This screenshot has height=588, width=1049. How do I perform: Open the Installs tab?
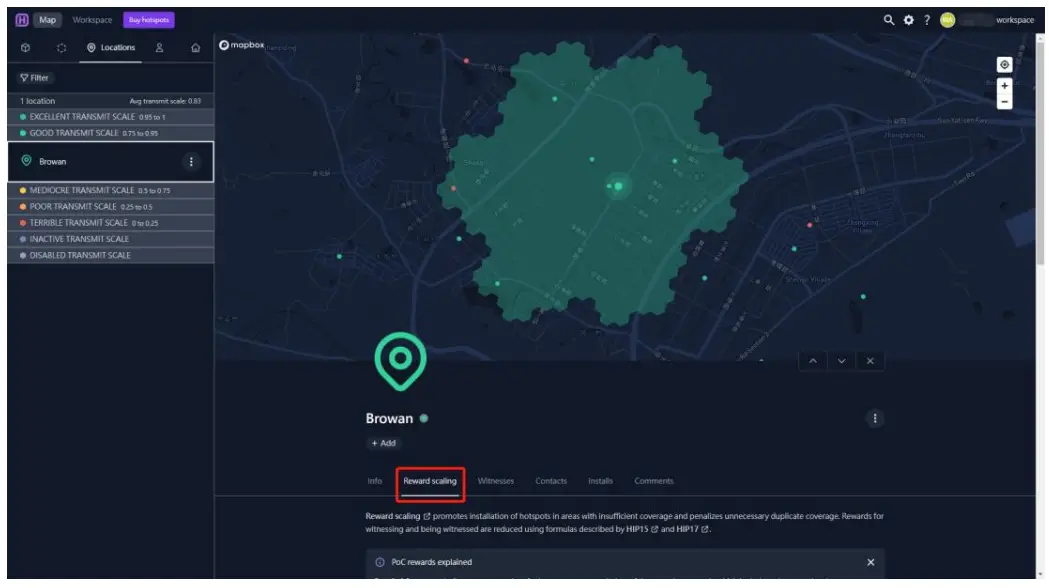(600, 481)
